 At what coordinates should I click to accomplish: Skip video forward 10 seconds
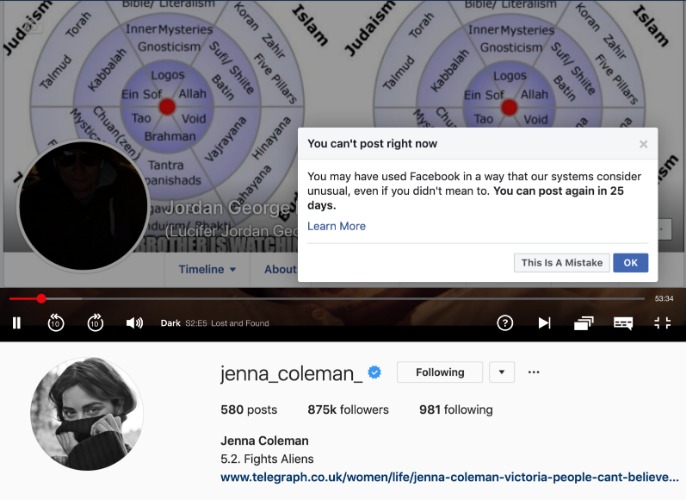pos(95,323)
